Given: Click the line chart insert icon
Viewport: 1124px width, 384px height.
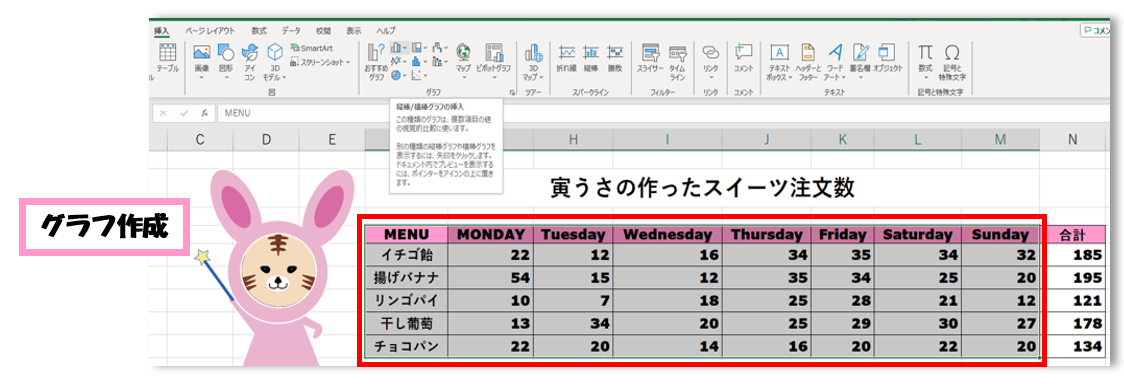Looking at the screenshot, I should pos(396,61).
